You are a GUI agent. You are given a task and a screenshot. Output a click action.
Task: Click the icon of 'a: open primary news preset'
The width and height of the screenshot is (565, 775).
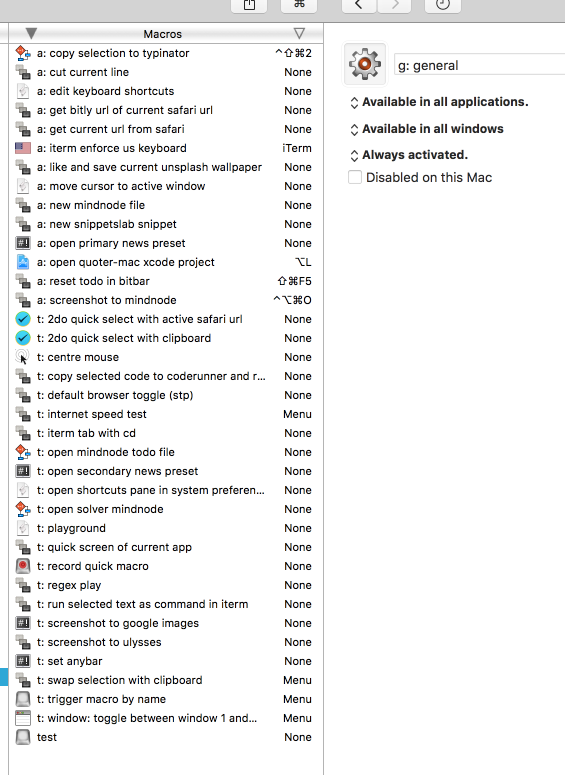(23, 243)
